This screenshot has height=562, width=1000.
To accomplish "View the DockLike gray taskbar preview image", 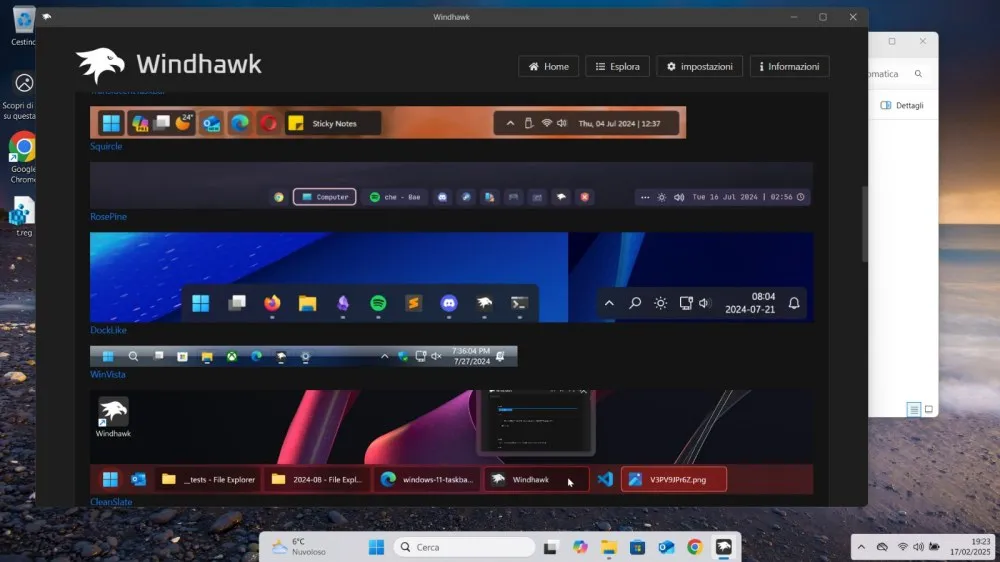I will click(x=304, y=356).
